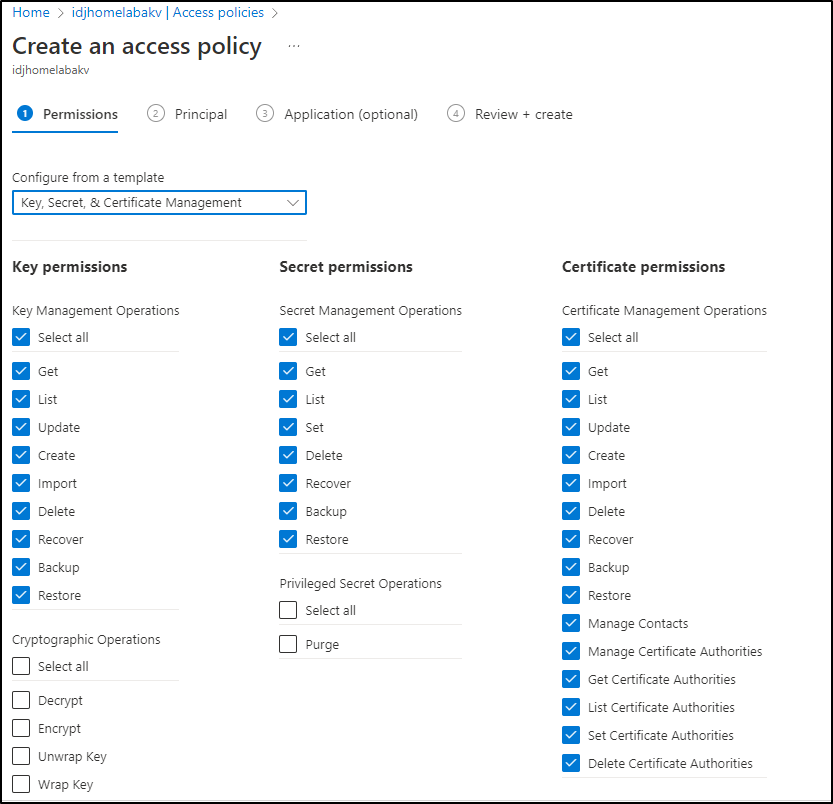Image resolution: width=833 pixels, height=804 pixels.
Task: Open idjhomelabakv | Access policies breadcrumb
Action: pyautogui.click(x=168, y=12)
